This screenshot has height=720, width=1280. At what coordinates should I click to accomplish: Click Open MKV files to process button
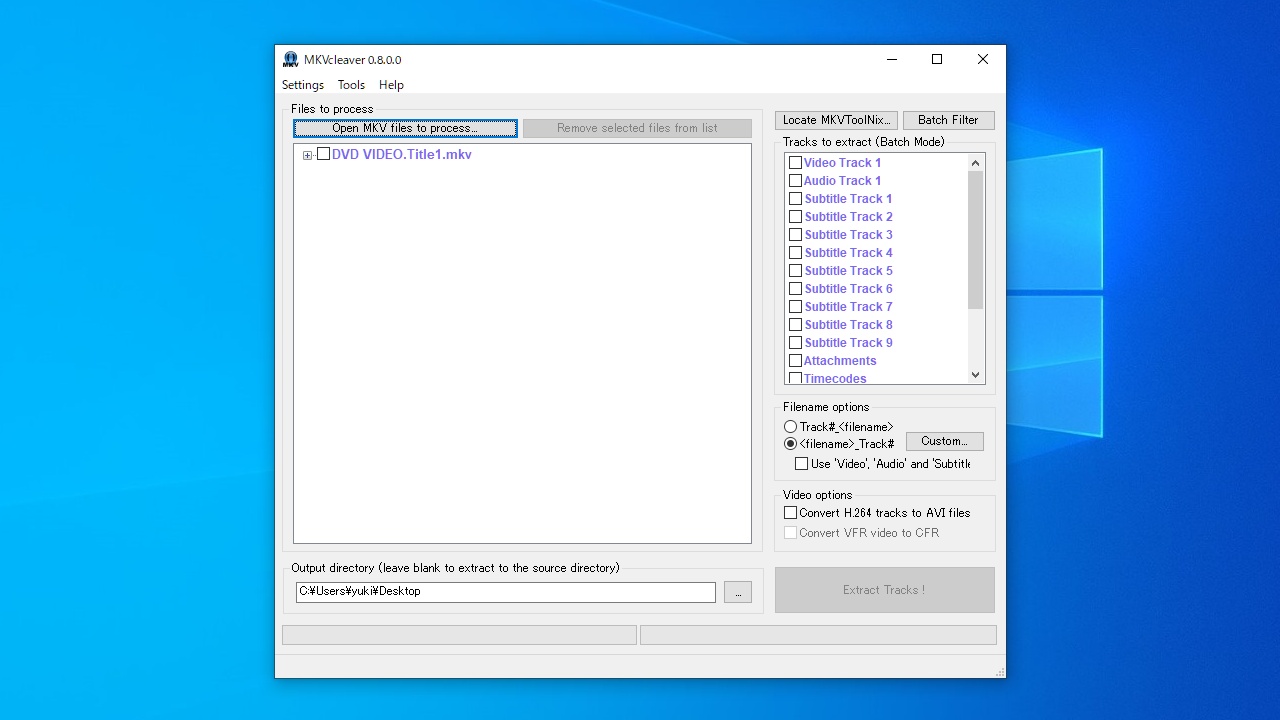[405, 128]
